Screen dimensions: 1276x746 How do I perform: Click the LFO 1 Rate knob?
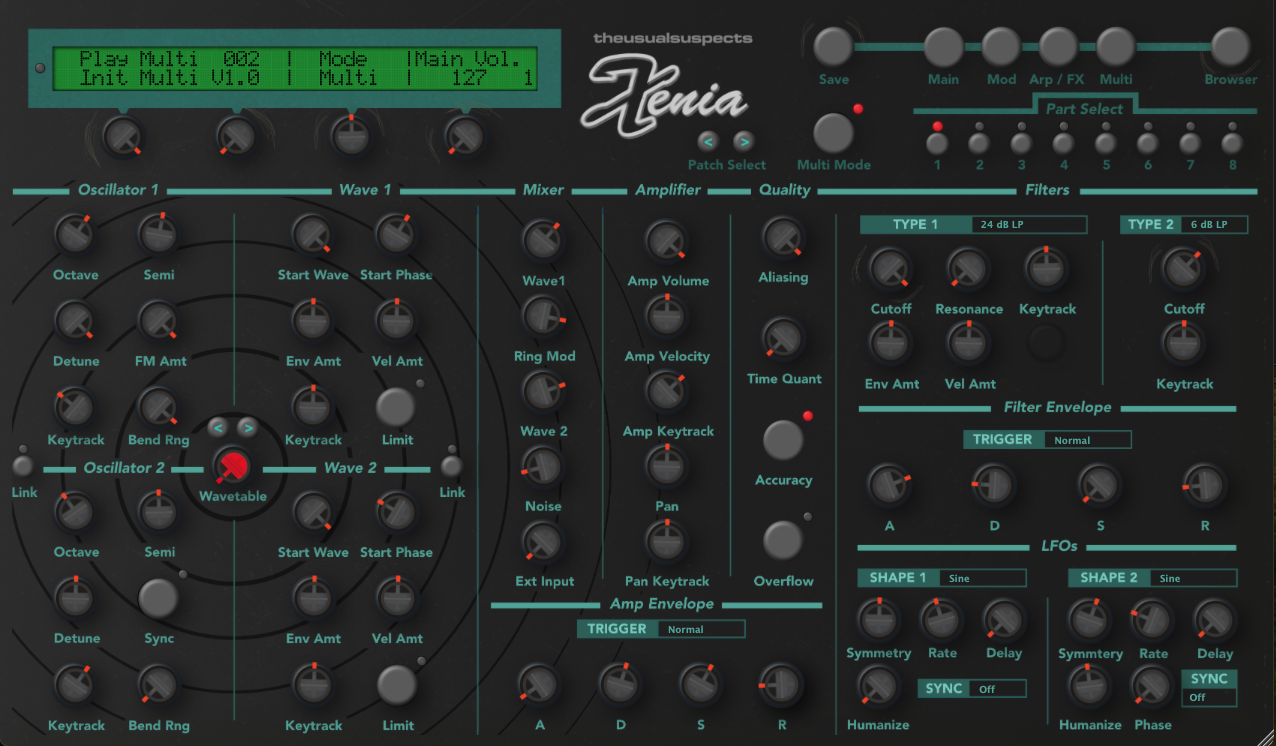(x=941, y=618)
